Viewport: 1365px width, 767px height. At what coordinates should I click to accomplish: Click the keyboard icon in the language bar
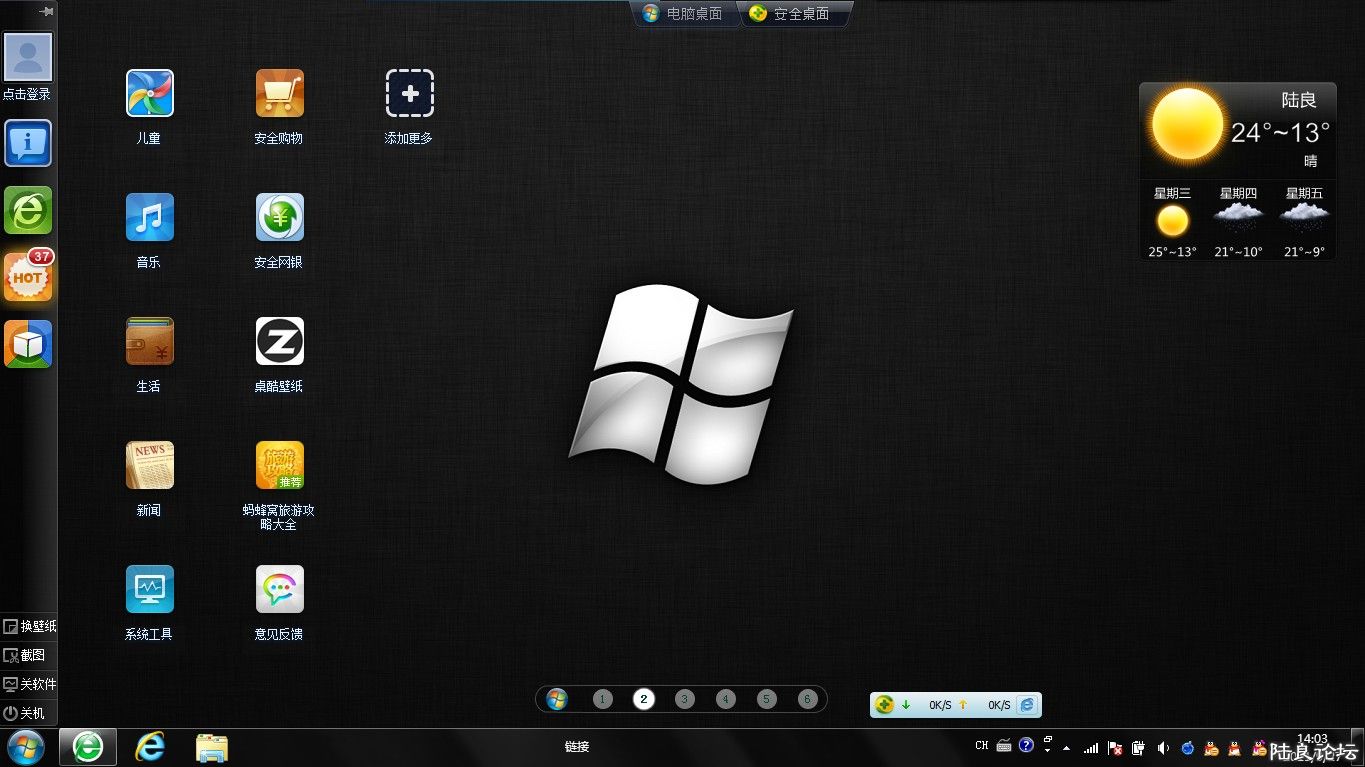coord(1004,746)
